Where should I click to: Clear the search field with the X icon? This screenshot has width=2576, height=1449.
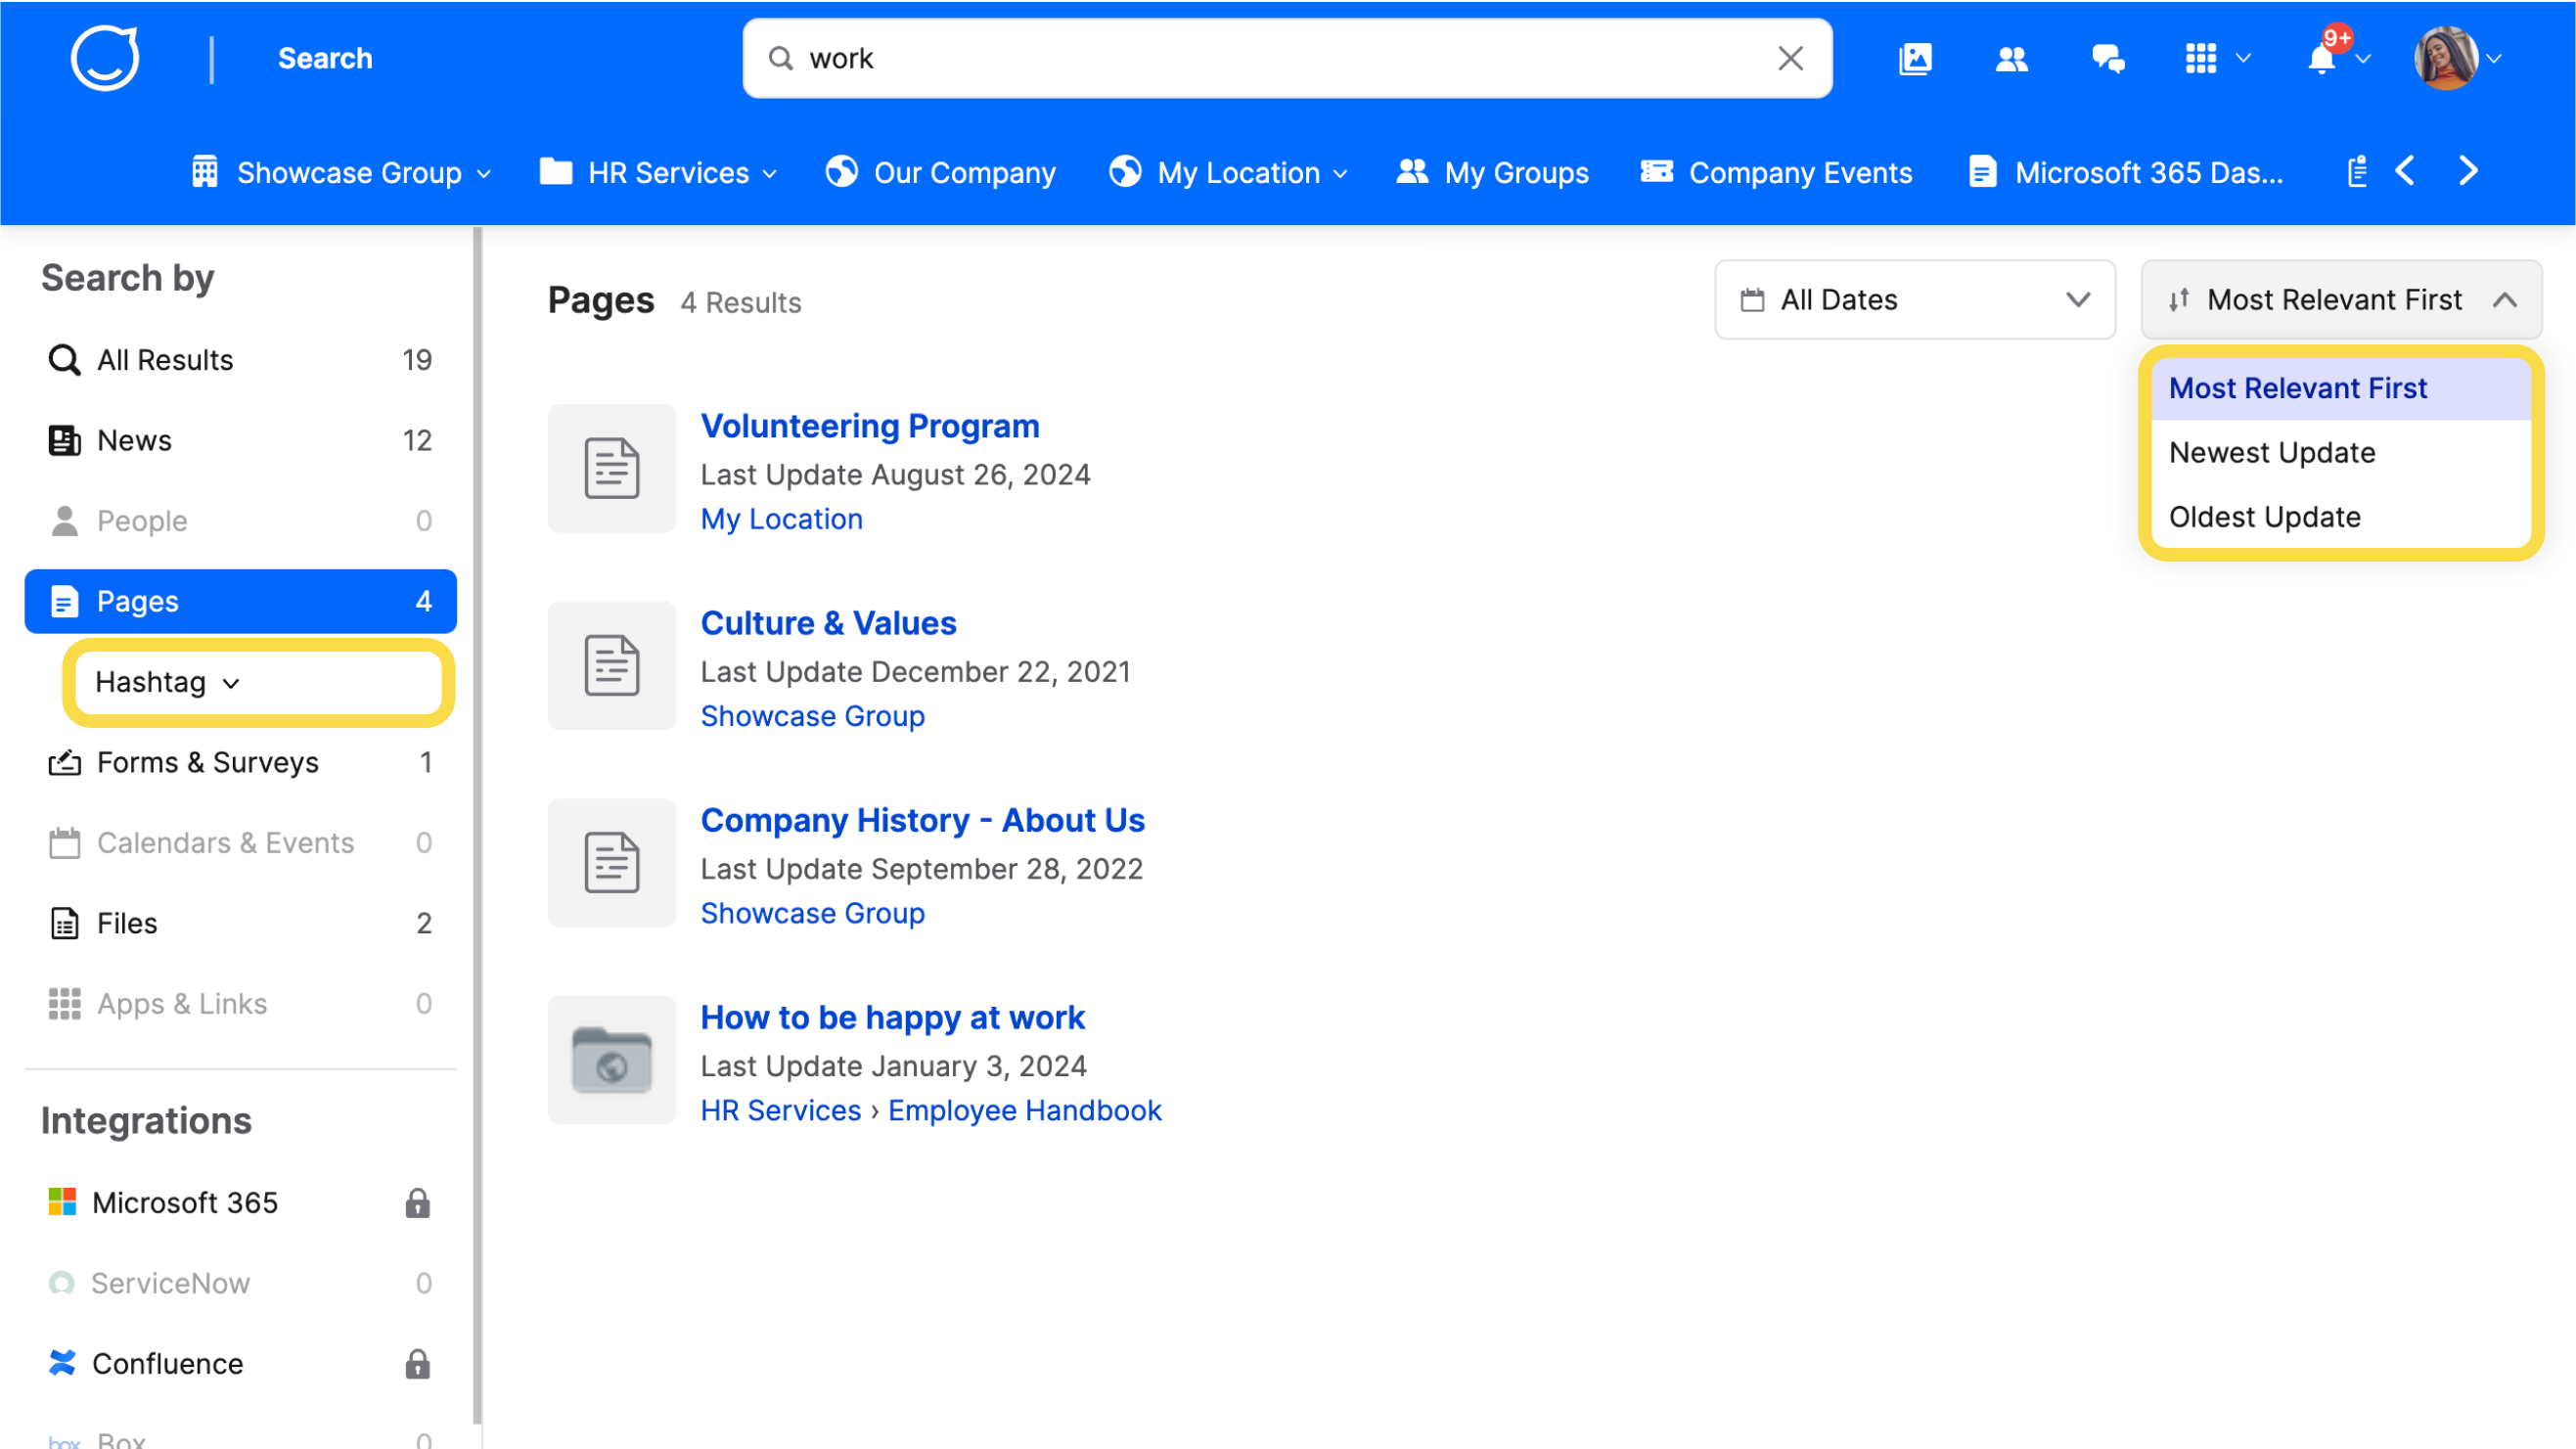click(x=1790, y=58)
